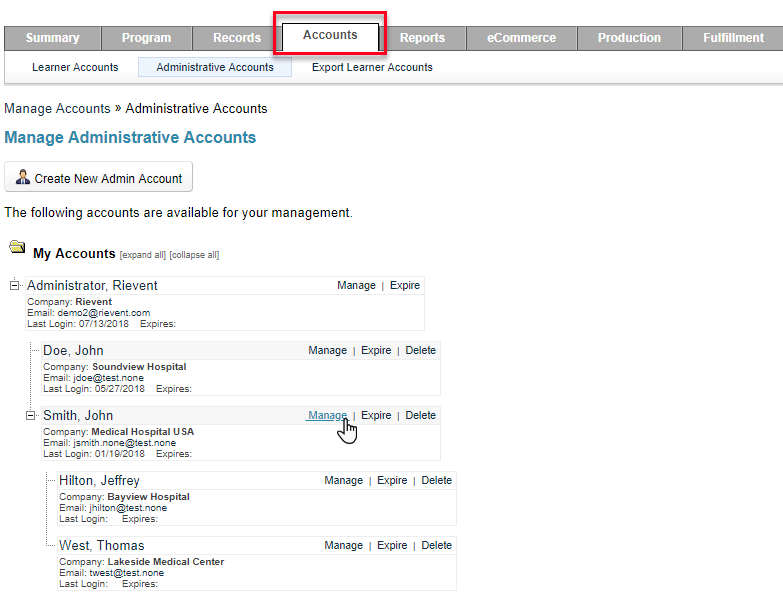Image resolution: width=783 pixels, height=614 pixels.
Task: Select the name 'Hilton, Jeffrey'
Action: (99, 480)
